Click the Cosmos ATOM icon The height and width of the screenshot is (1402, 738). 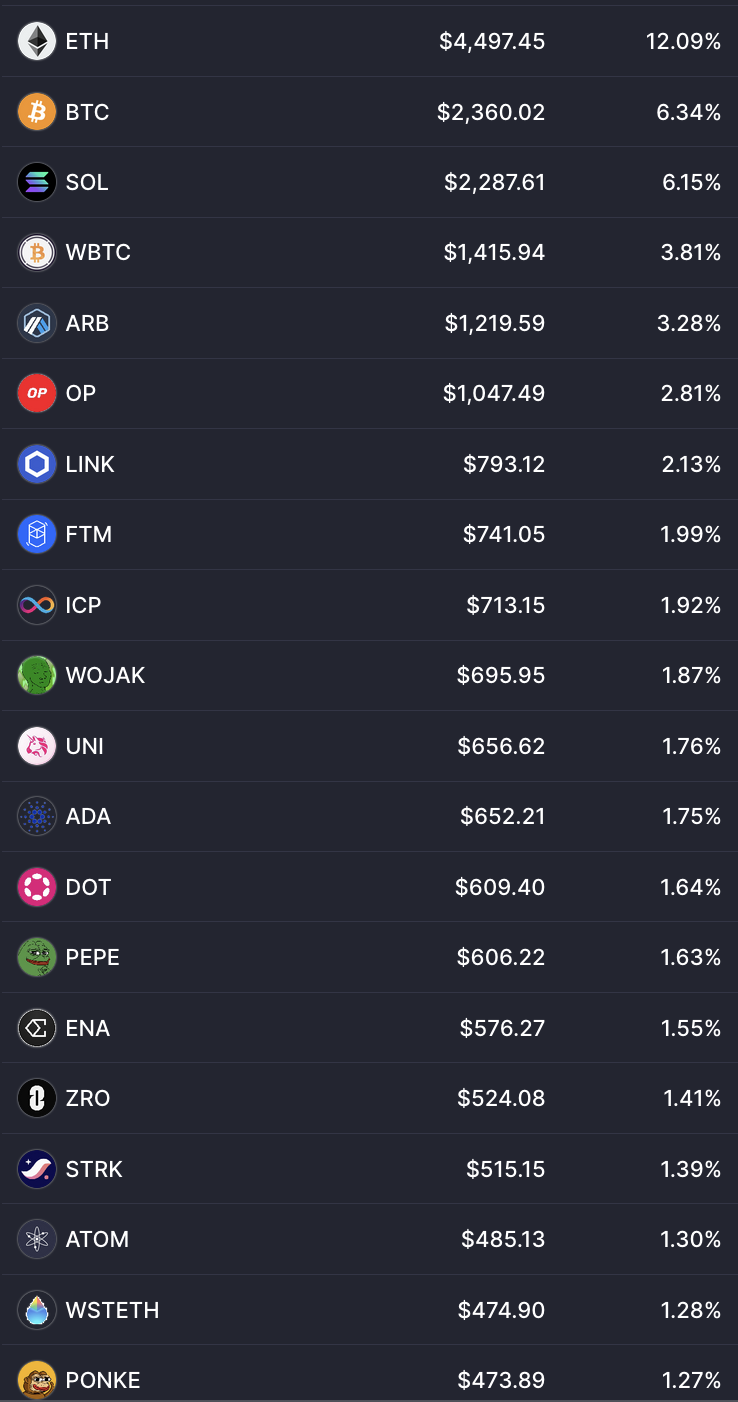coord(37,1239)
